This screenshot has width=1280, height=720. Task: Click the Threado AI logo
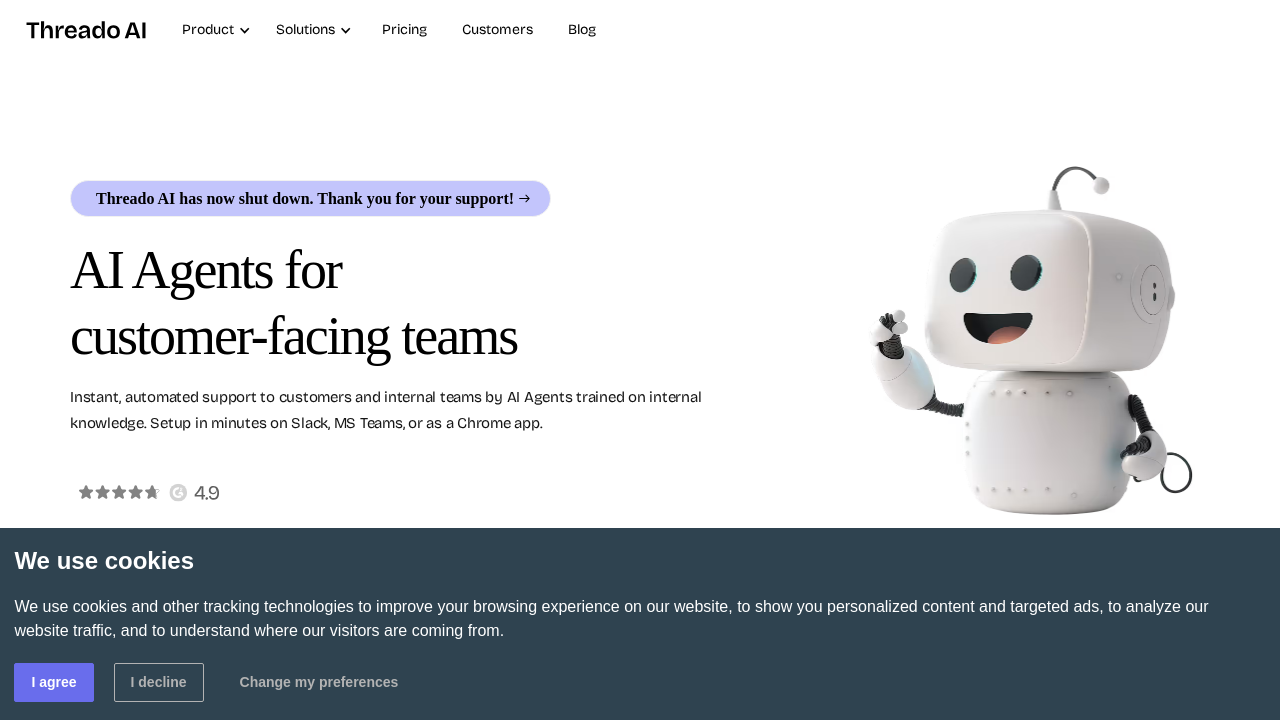(x=86, y=28)
